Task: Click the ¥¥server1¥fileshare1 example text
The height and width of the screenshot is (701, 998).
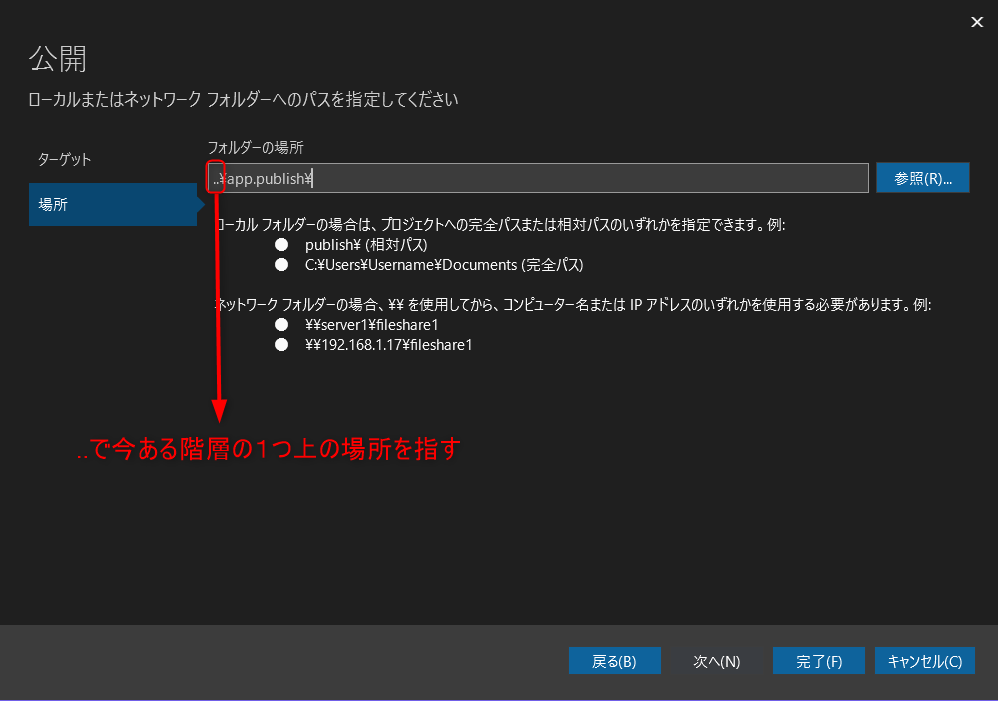Action: pyautogui.click(x=371, y=325)
